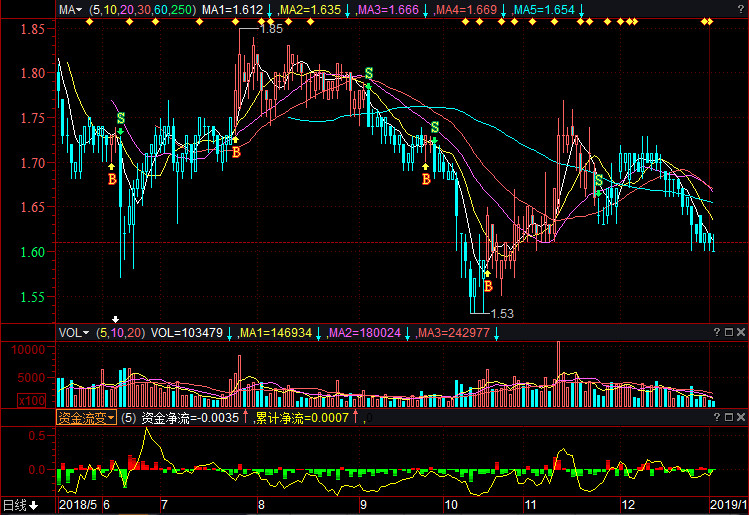Image resolution: width=749 pixels, height=515 pixels.
Task: Select the VOL=103479 value
Action: (187, 333)
